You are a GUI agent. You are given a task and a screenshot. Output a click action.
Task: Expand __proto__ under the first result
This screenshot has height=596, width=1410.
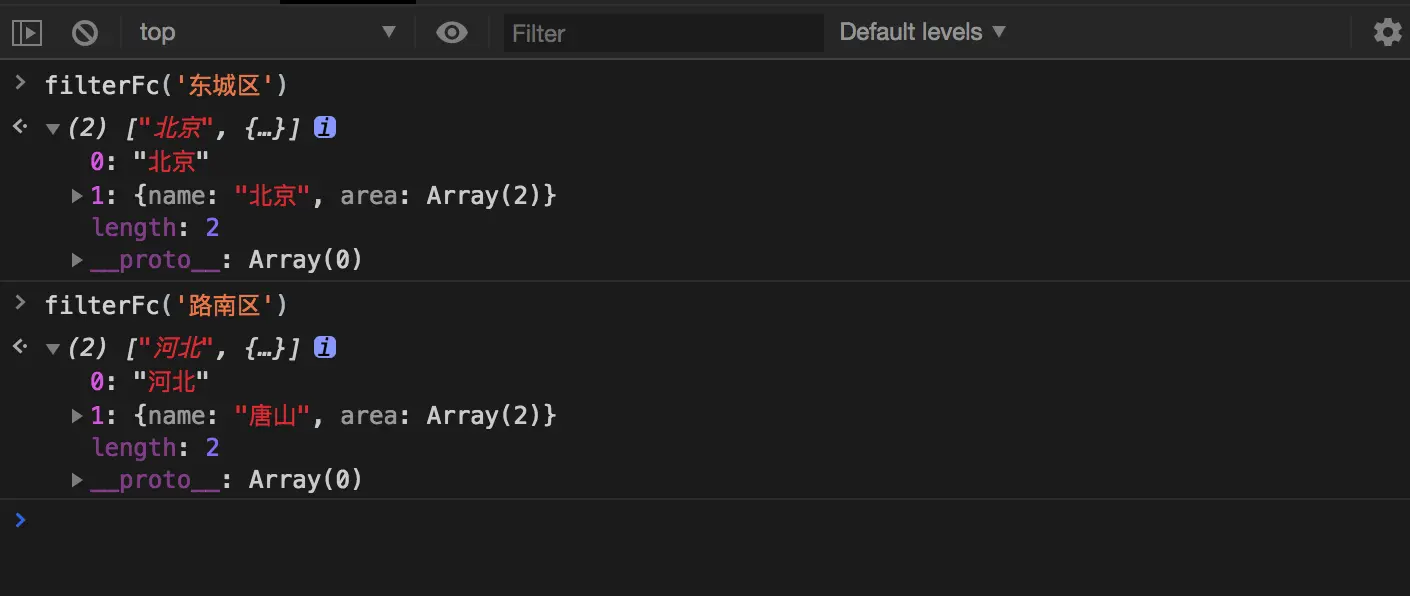coord(78,259)
